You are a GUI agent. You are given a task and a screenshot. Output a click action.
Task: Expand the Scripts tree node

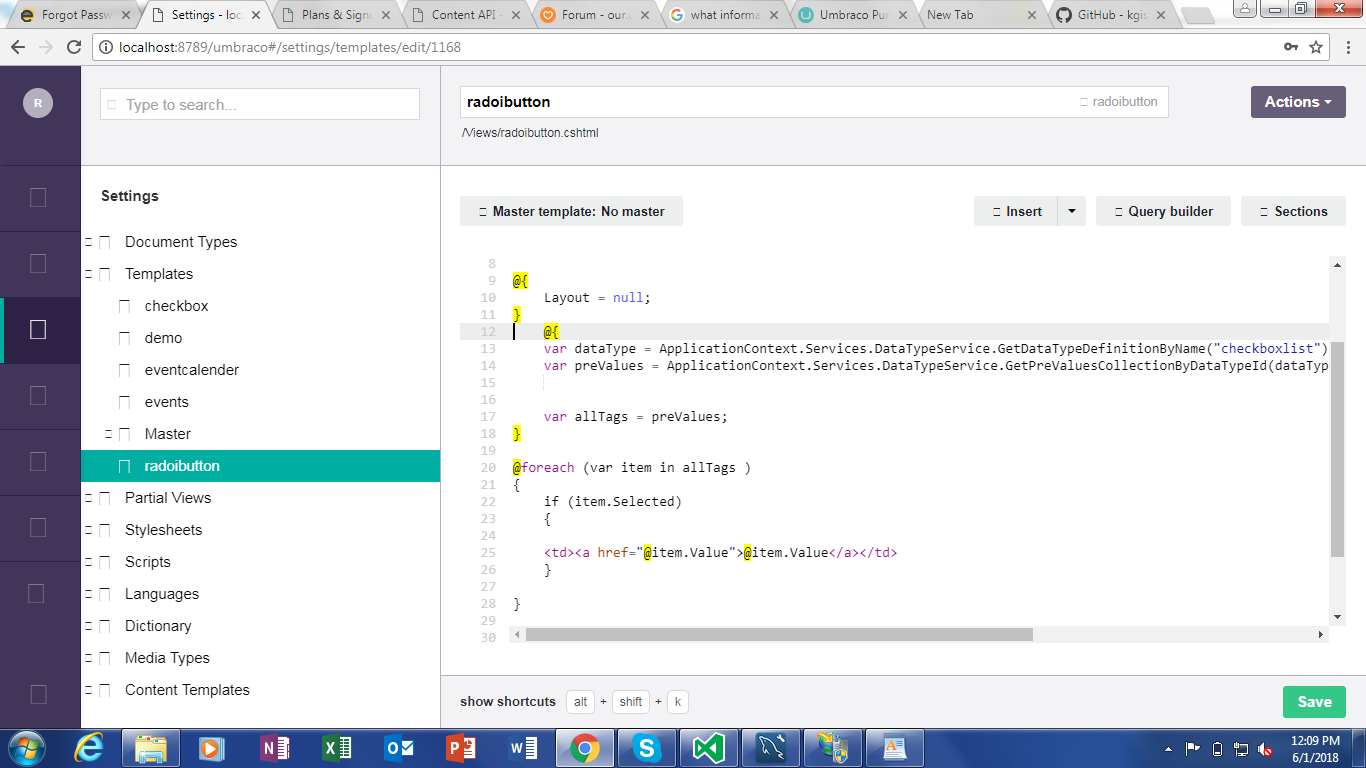coord(88,562)
